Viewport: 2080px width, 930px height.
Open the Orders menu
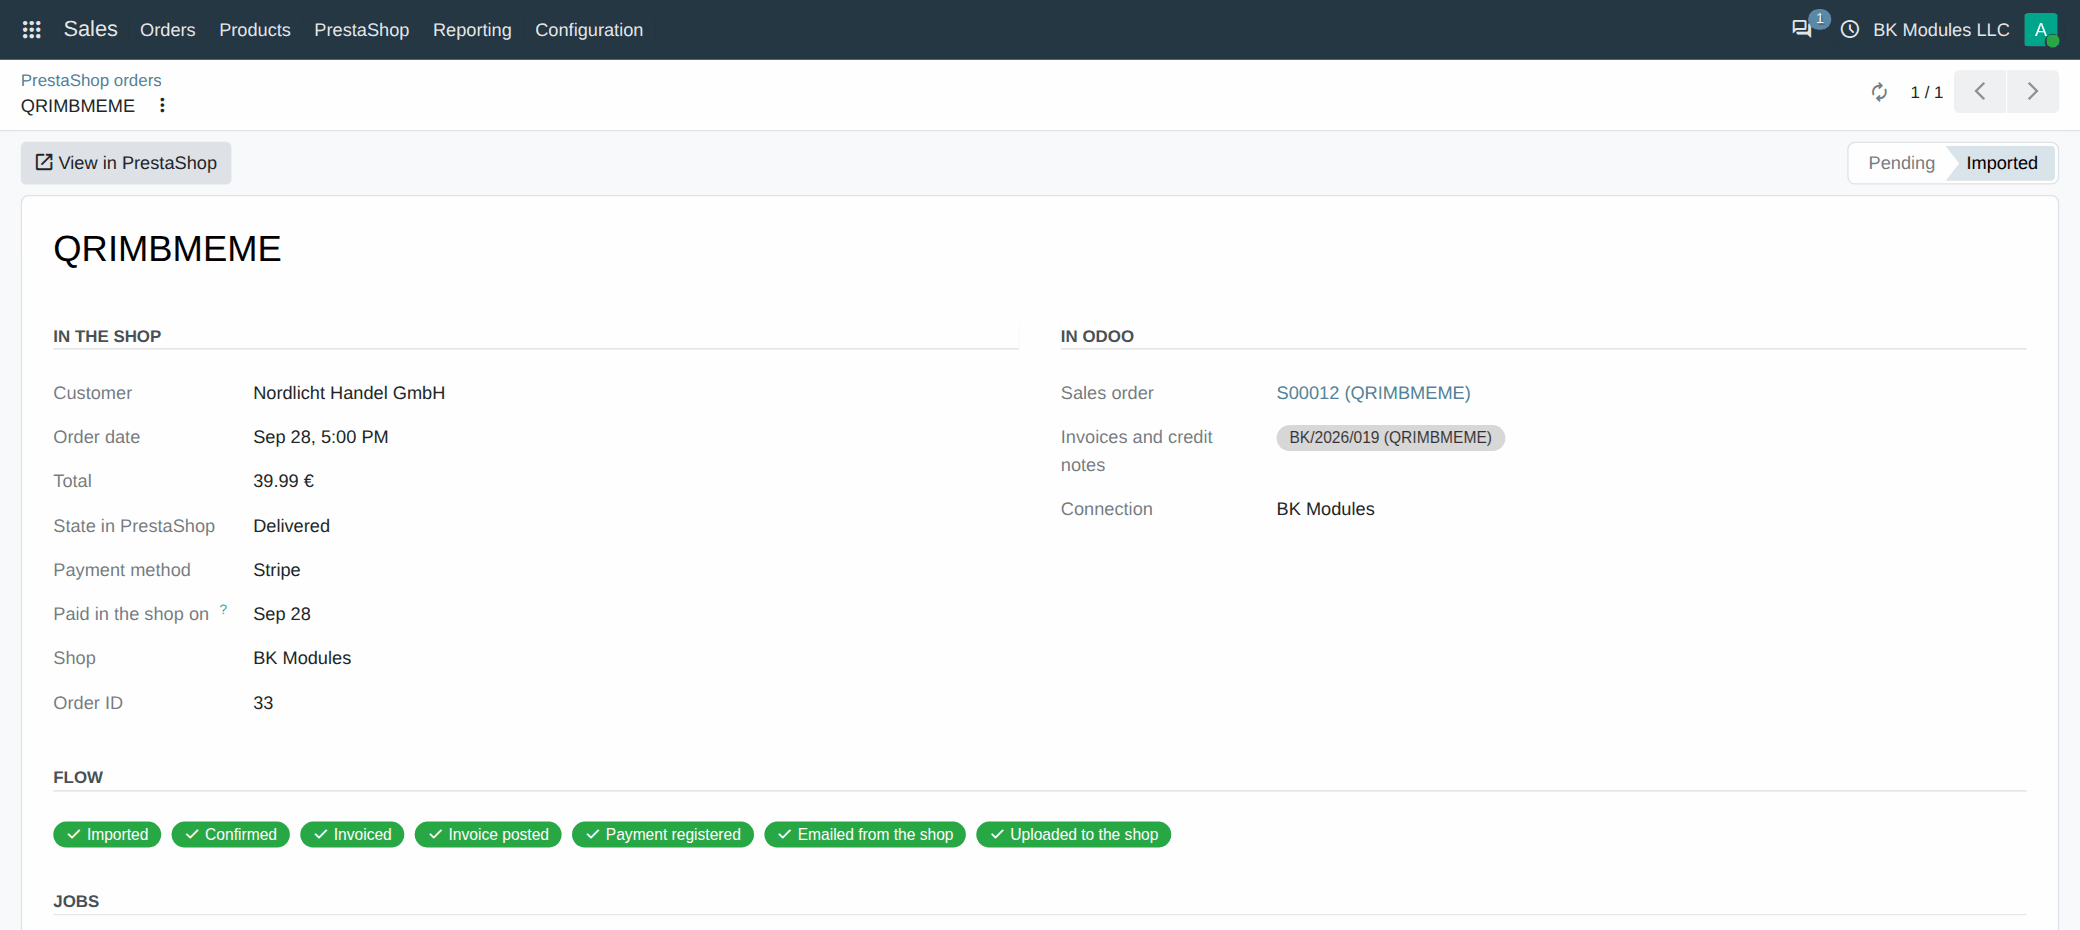click(168, 30)
